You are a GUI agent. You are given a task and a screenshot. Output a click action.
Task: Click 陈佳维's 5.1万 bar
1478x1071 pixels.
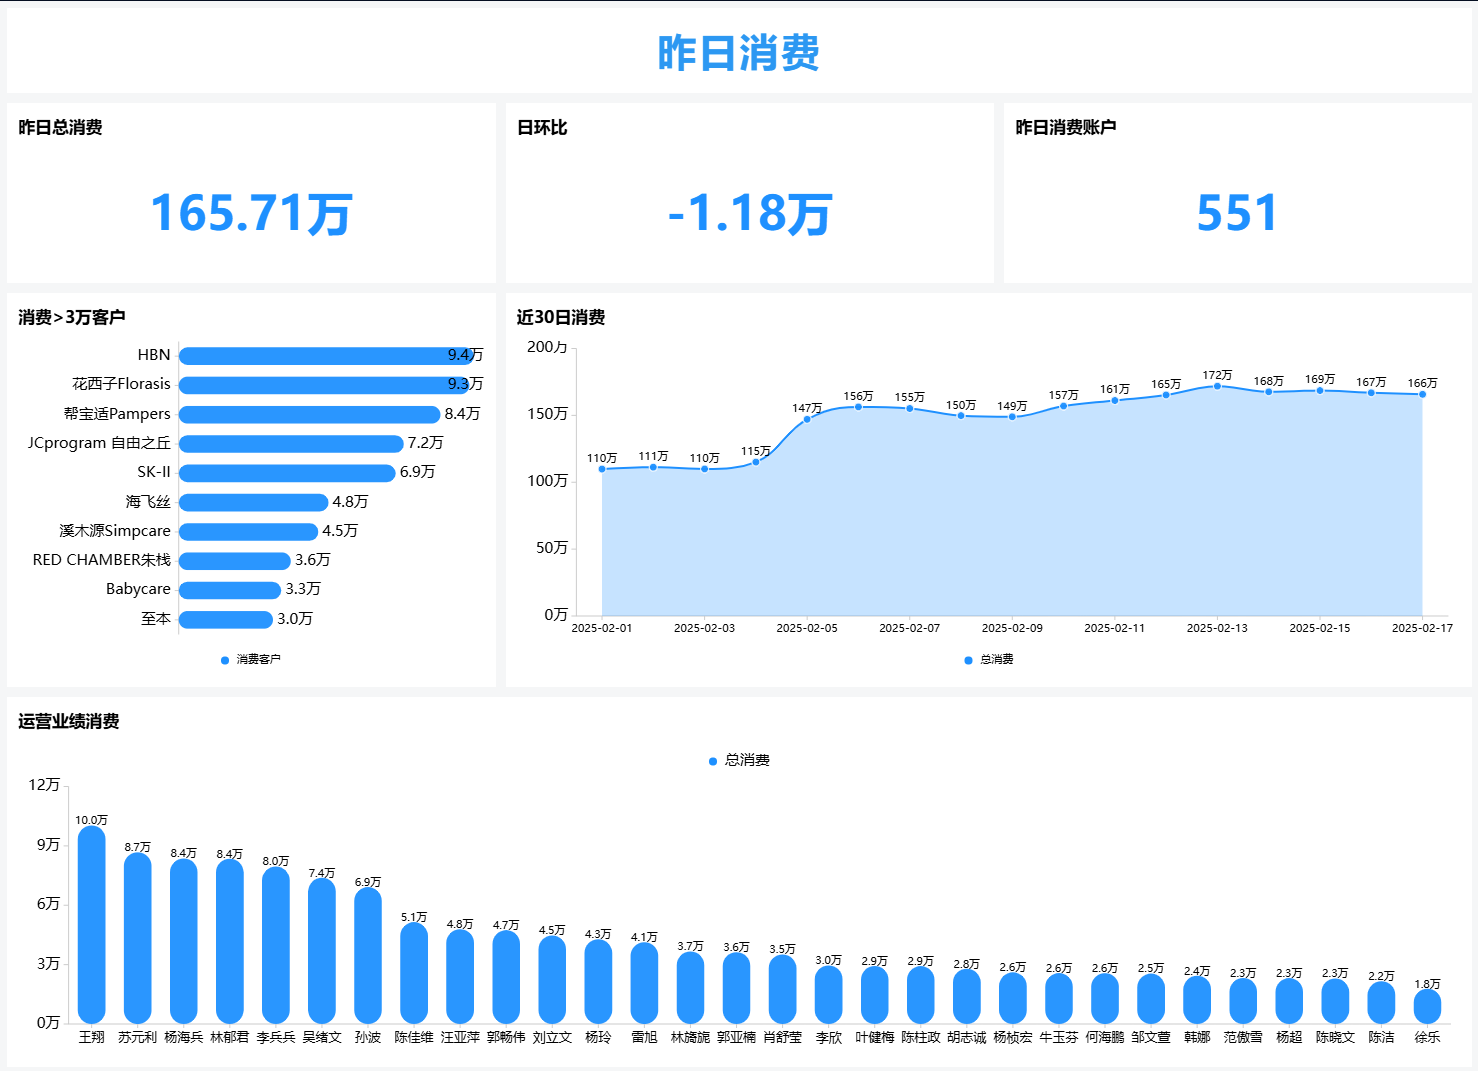click(414, 973)
